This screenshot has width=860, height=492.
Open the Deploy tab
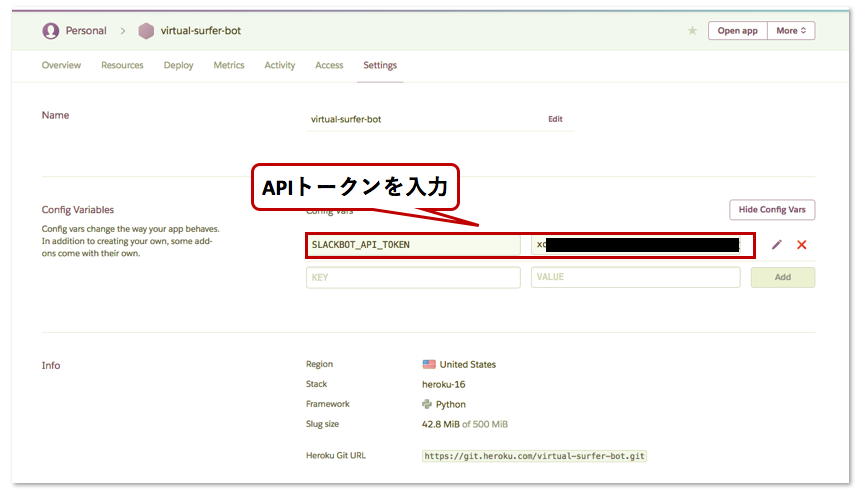coord(178,65)
